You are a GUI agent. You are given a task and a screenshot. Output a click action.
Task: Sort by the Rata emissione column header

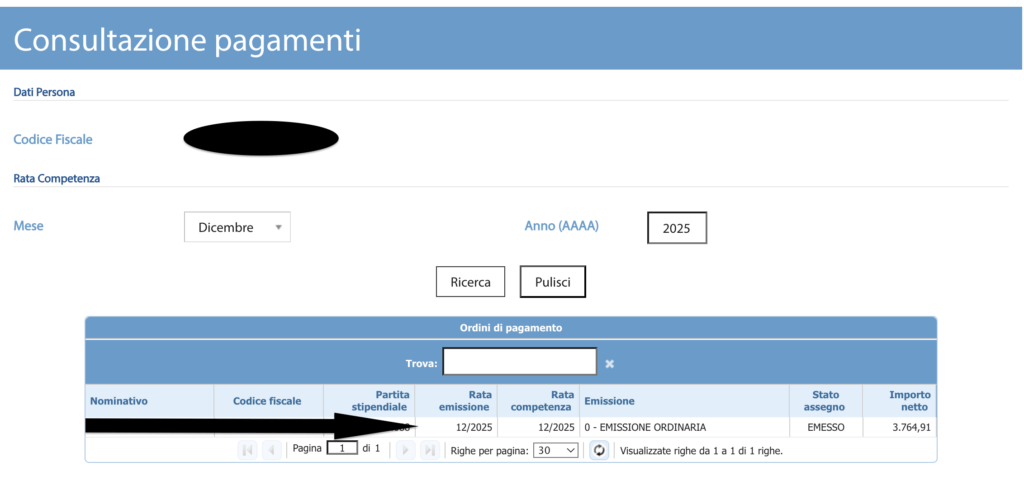click(464, 400)
